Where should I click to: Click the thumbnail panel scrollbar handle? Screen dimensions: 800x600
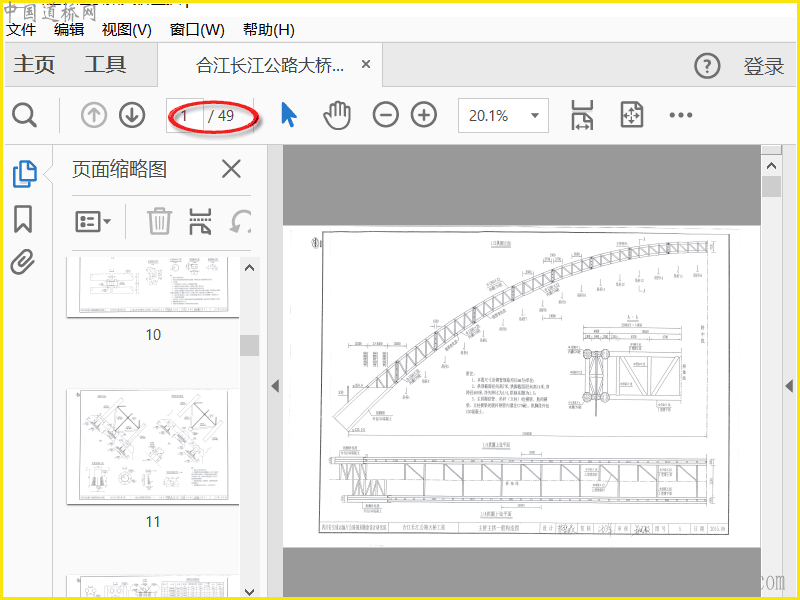249,345
